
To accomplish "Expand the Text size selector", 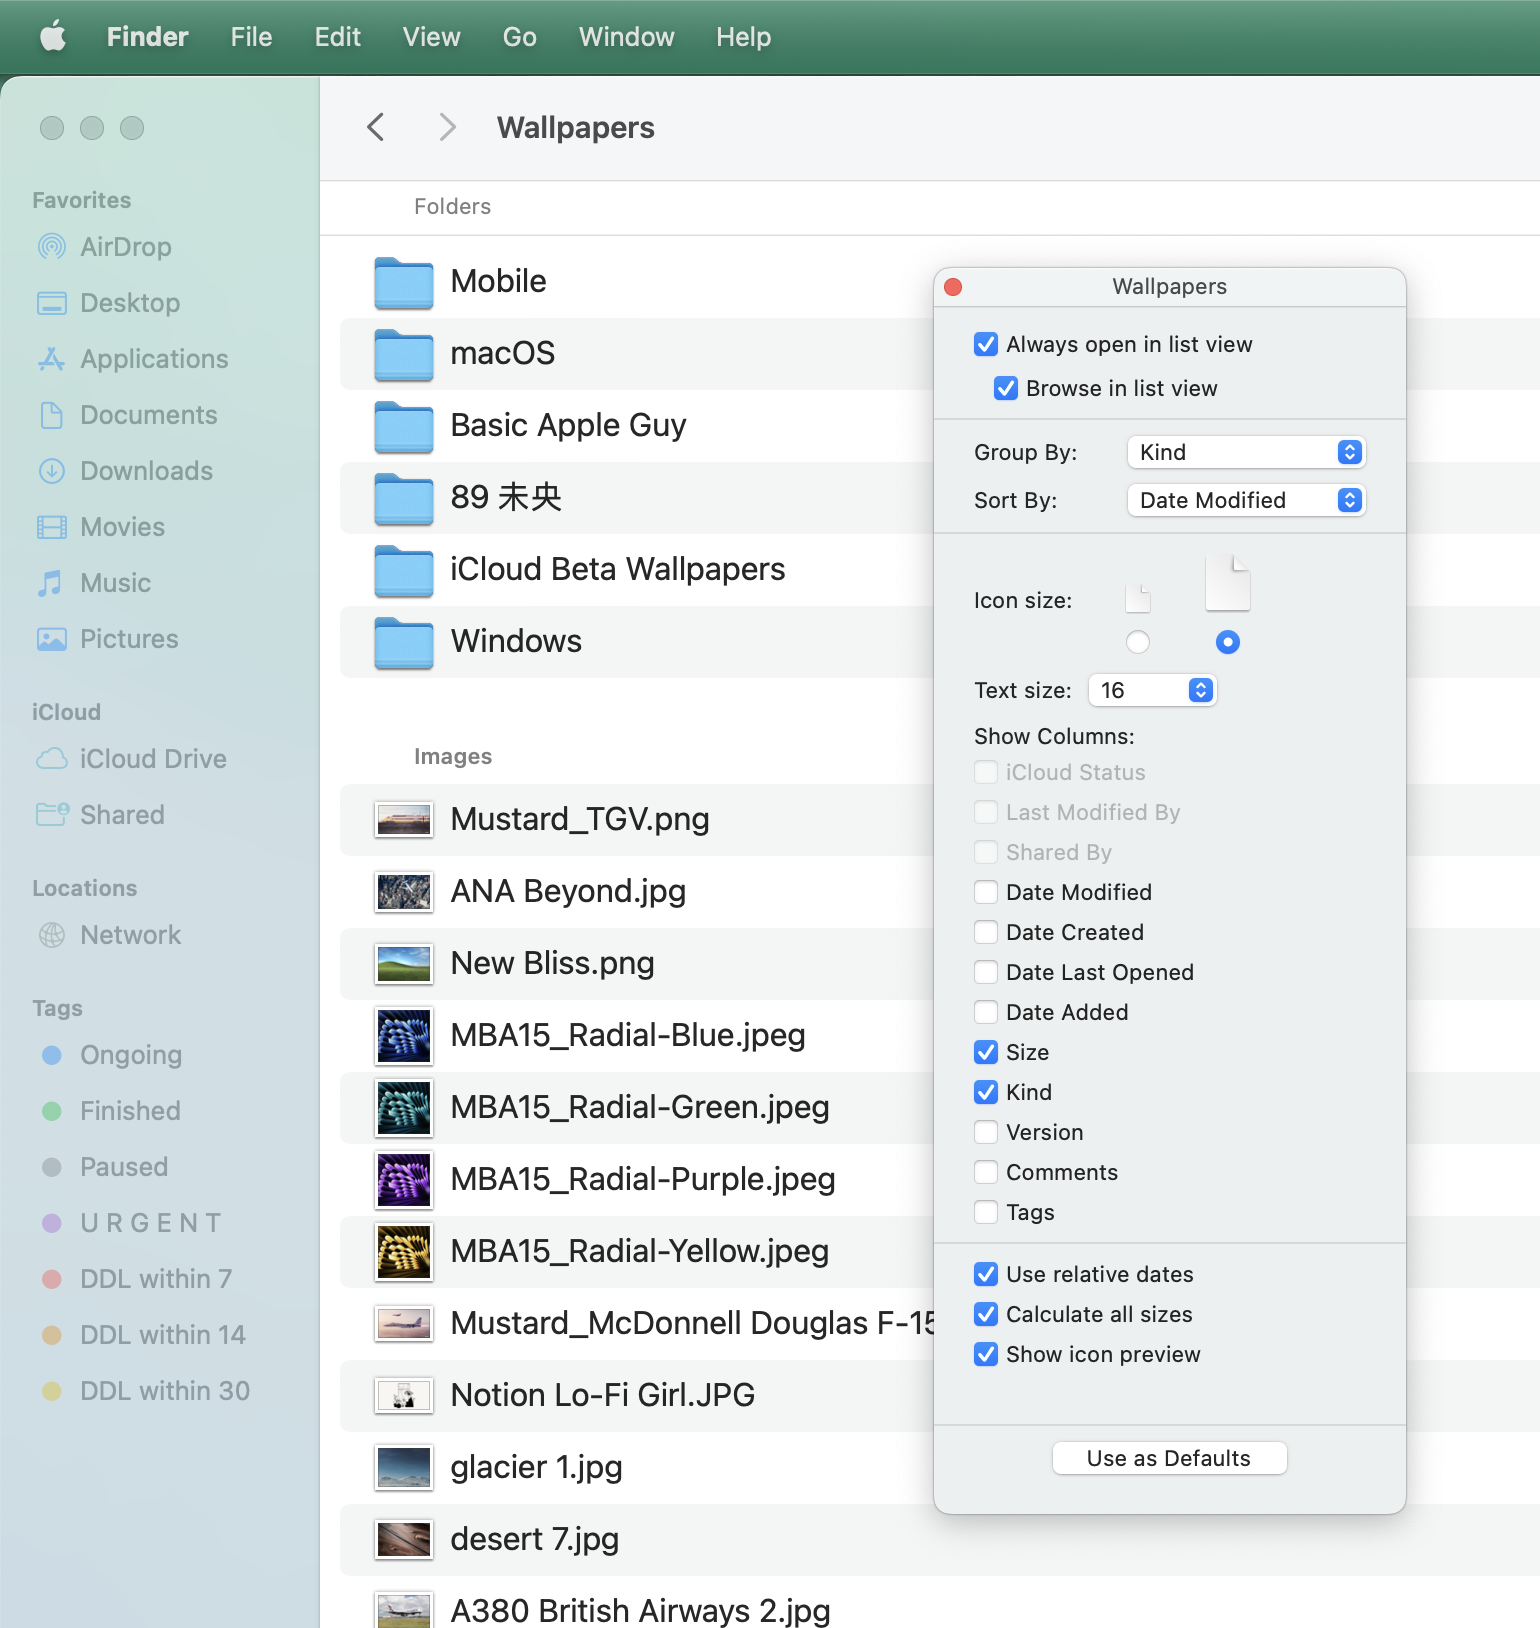I will pyautogui.click(x=1152, y=690).
